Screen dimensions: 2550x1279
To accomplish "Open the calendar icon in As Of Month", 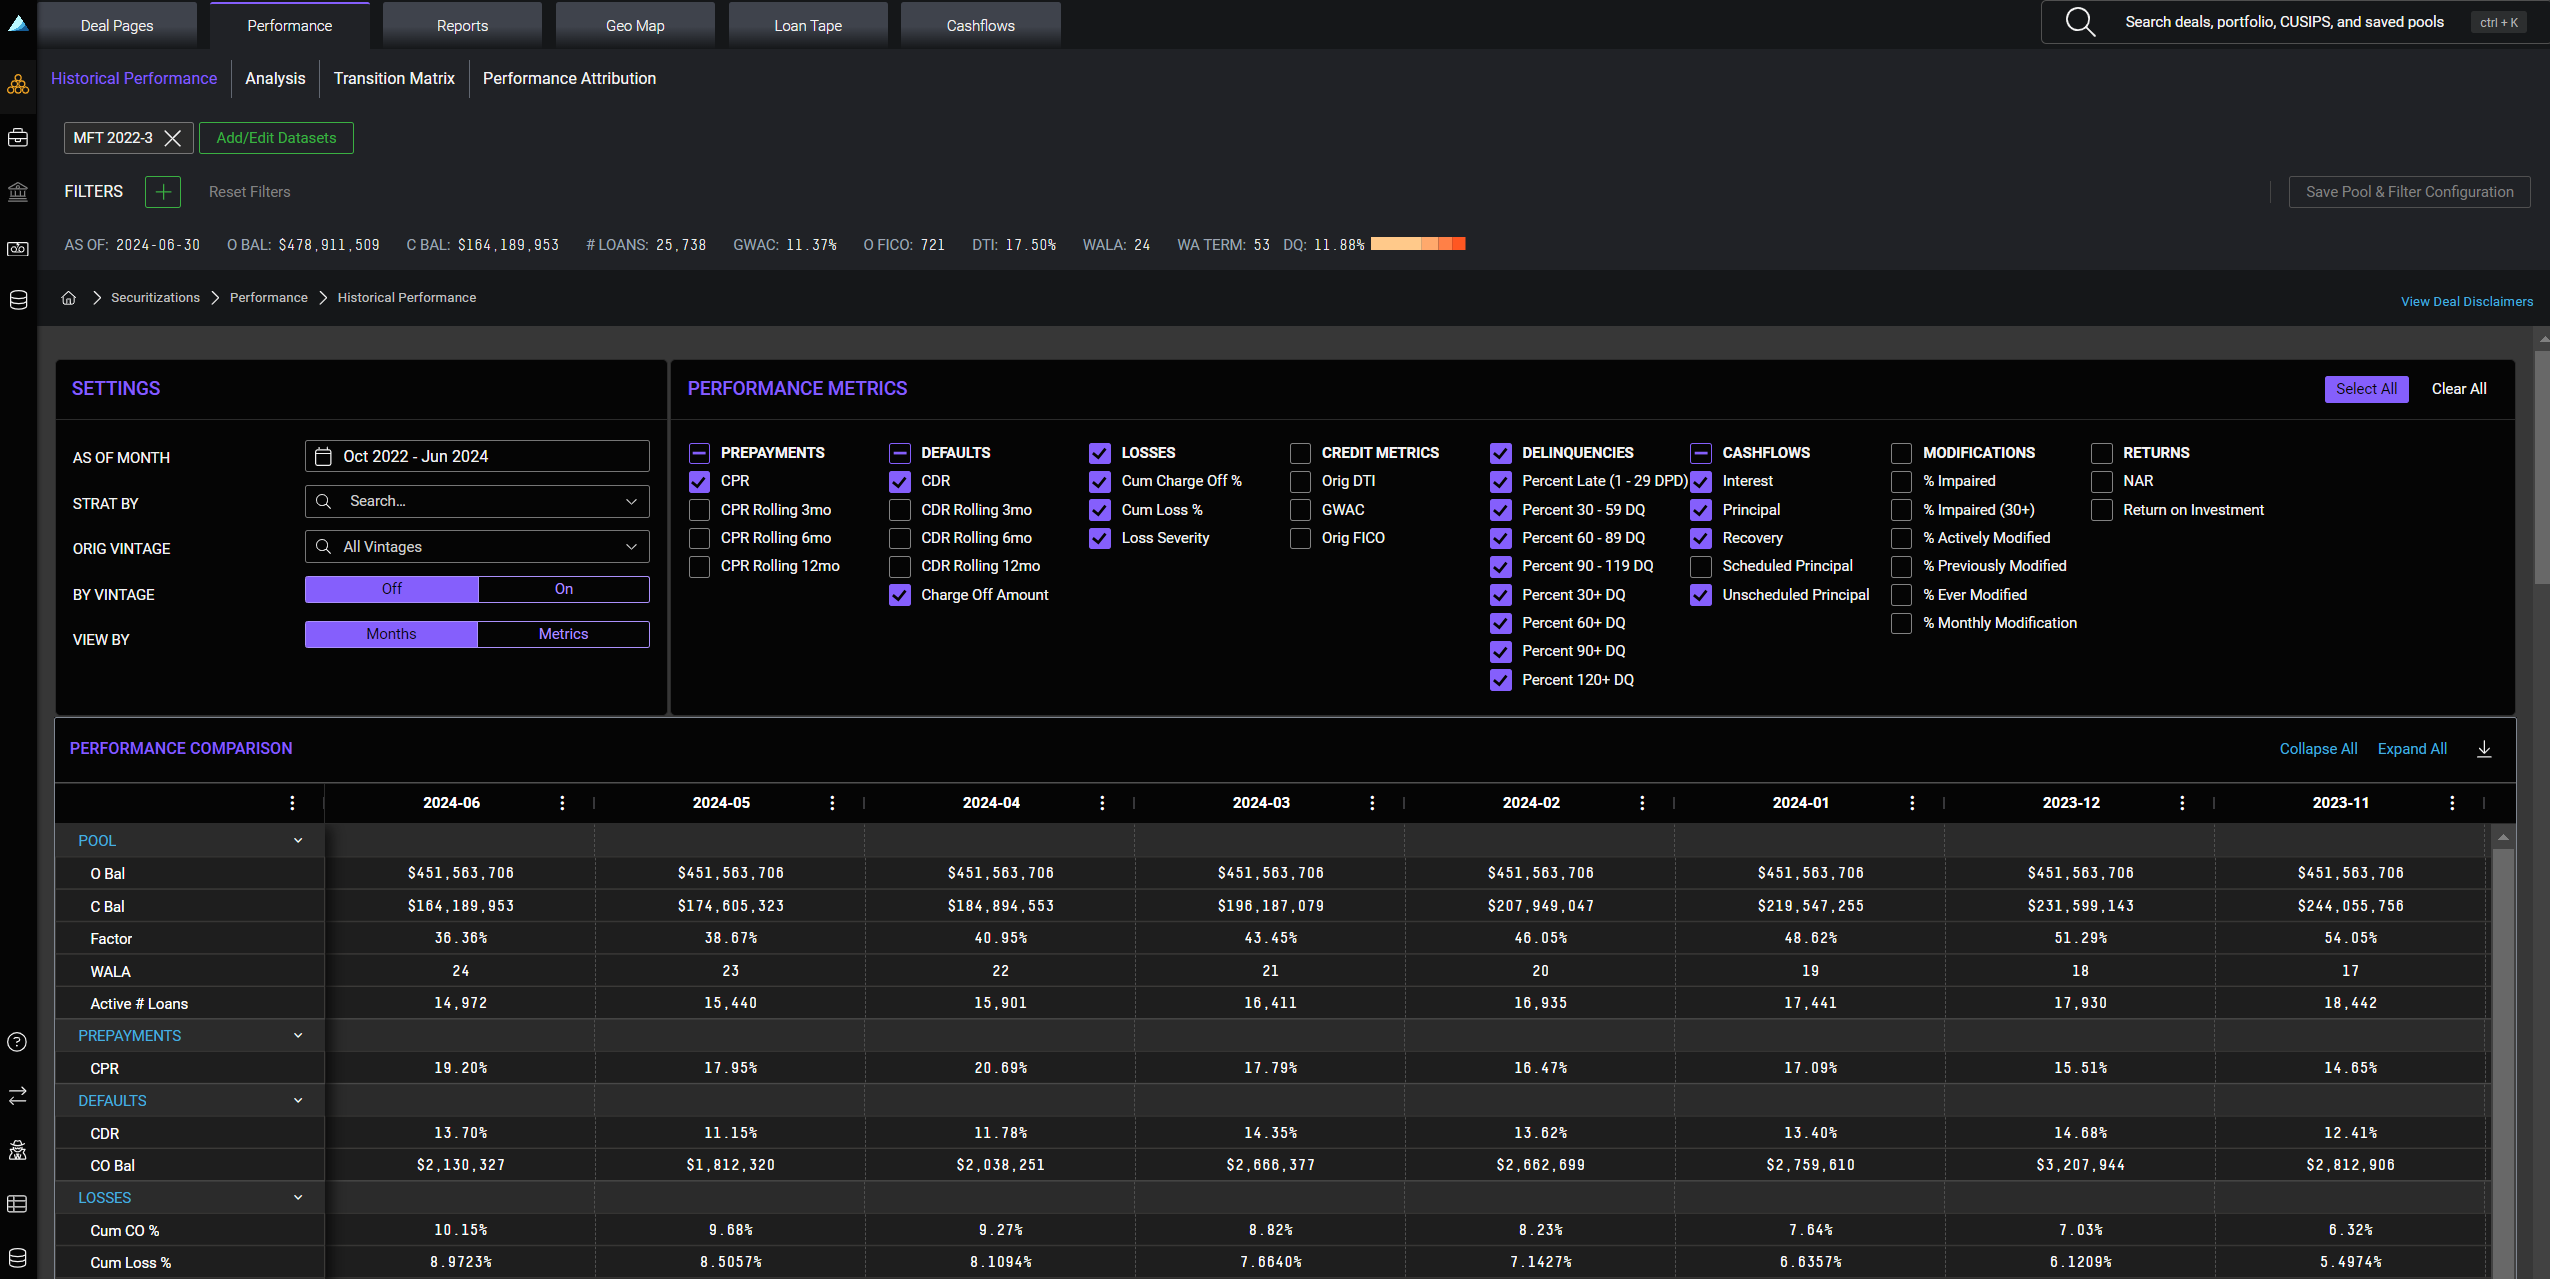I will click(323, 456).
